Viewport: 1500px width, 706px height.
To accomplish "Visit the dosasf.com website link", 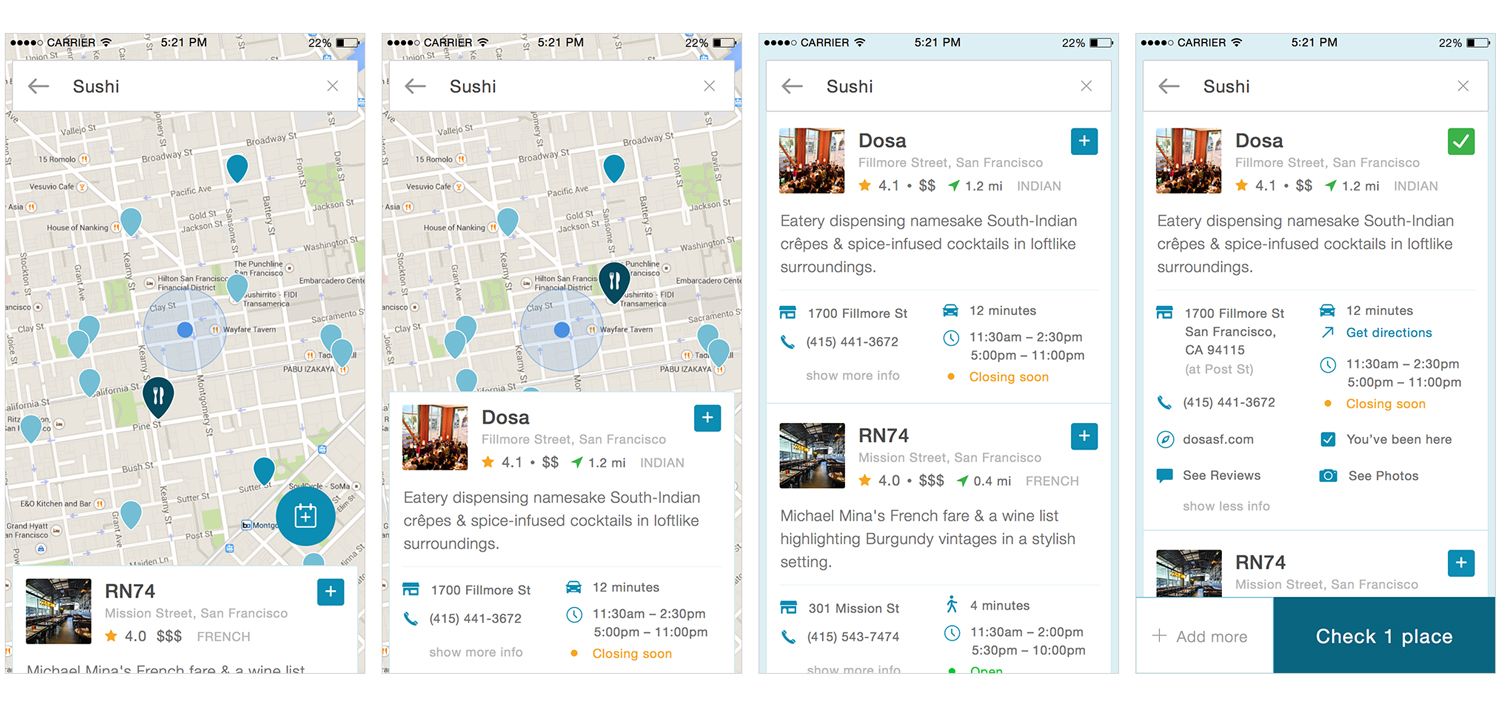I will tap(1218, 440).
